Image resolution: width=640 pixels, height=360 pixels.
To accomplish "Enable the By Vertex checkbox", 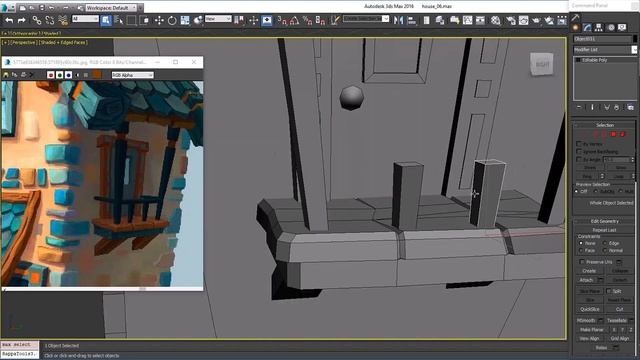I will [579, 144].
